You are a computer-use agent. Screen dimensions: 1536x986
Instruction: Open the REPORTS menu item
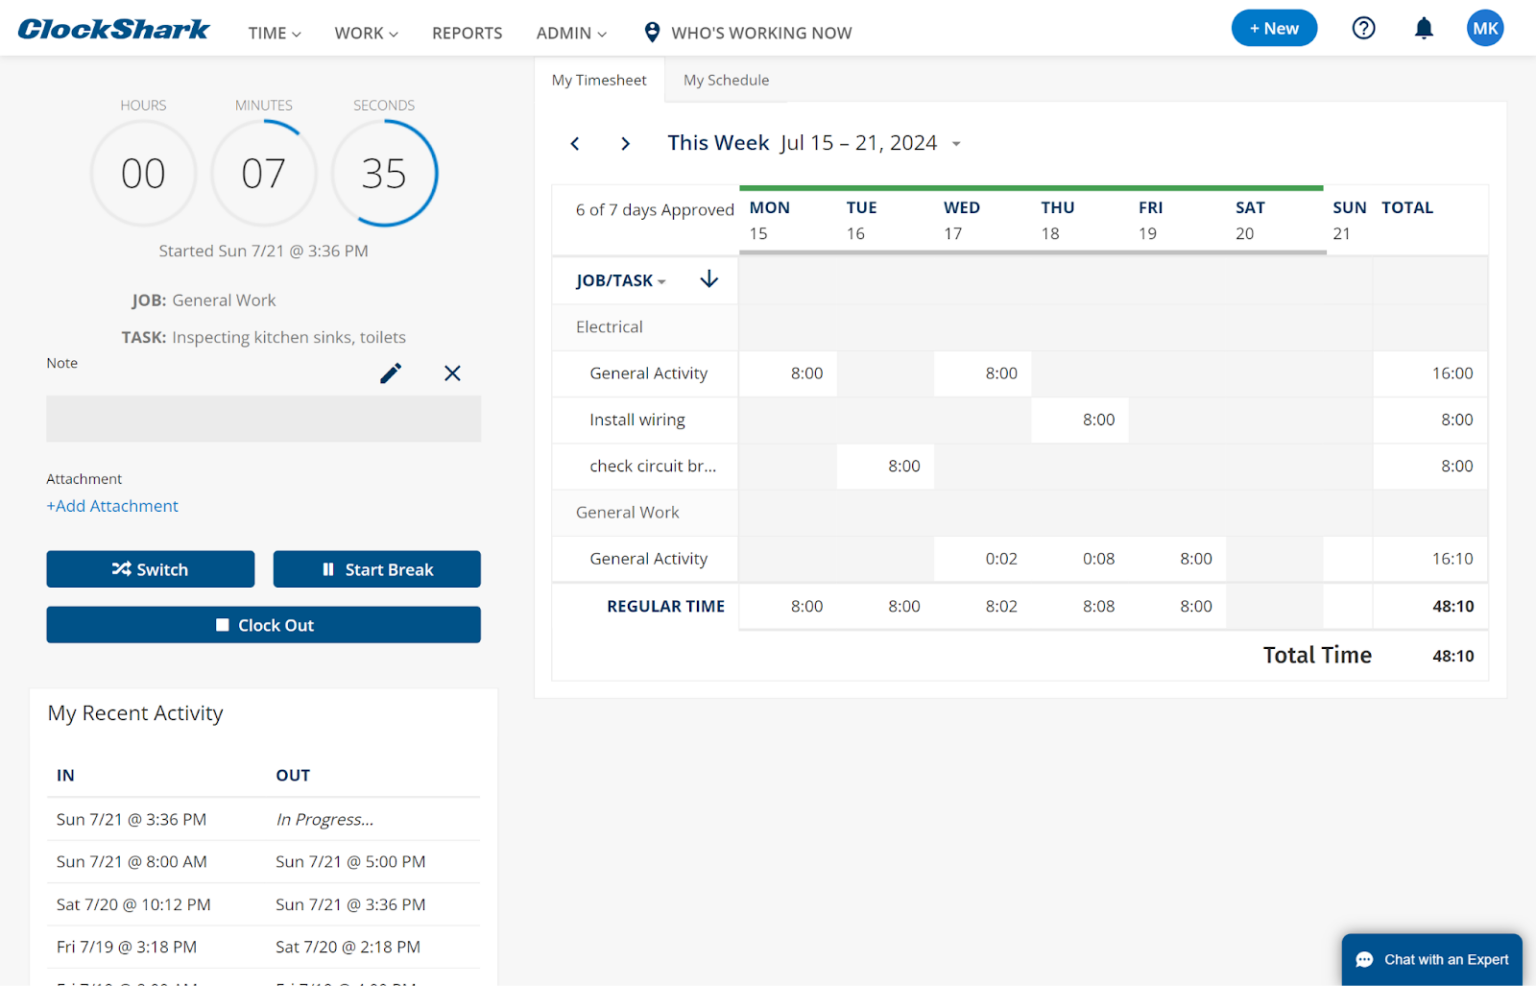467,32
